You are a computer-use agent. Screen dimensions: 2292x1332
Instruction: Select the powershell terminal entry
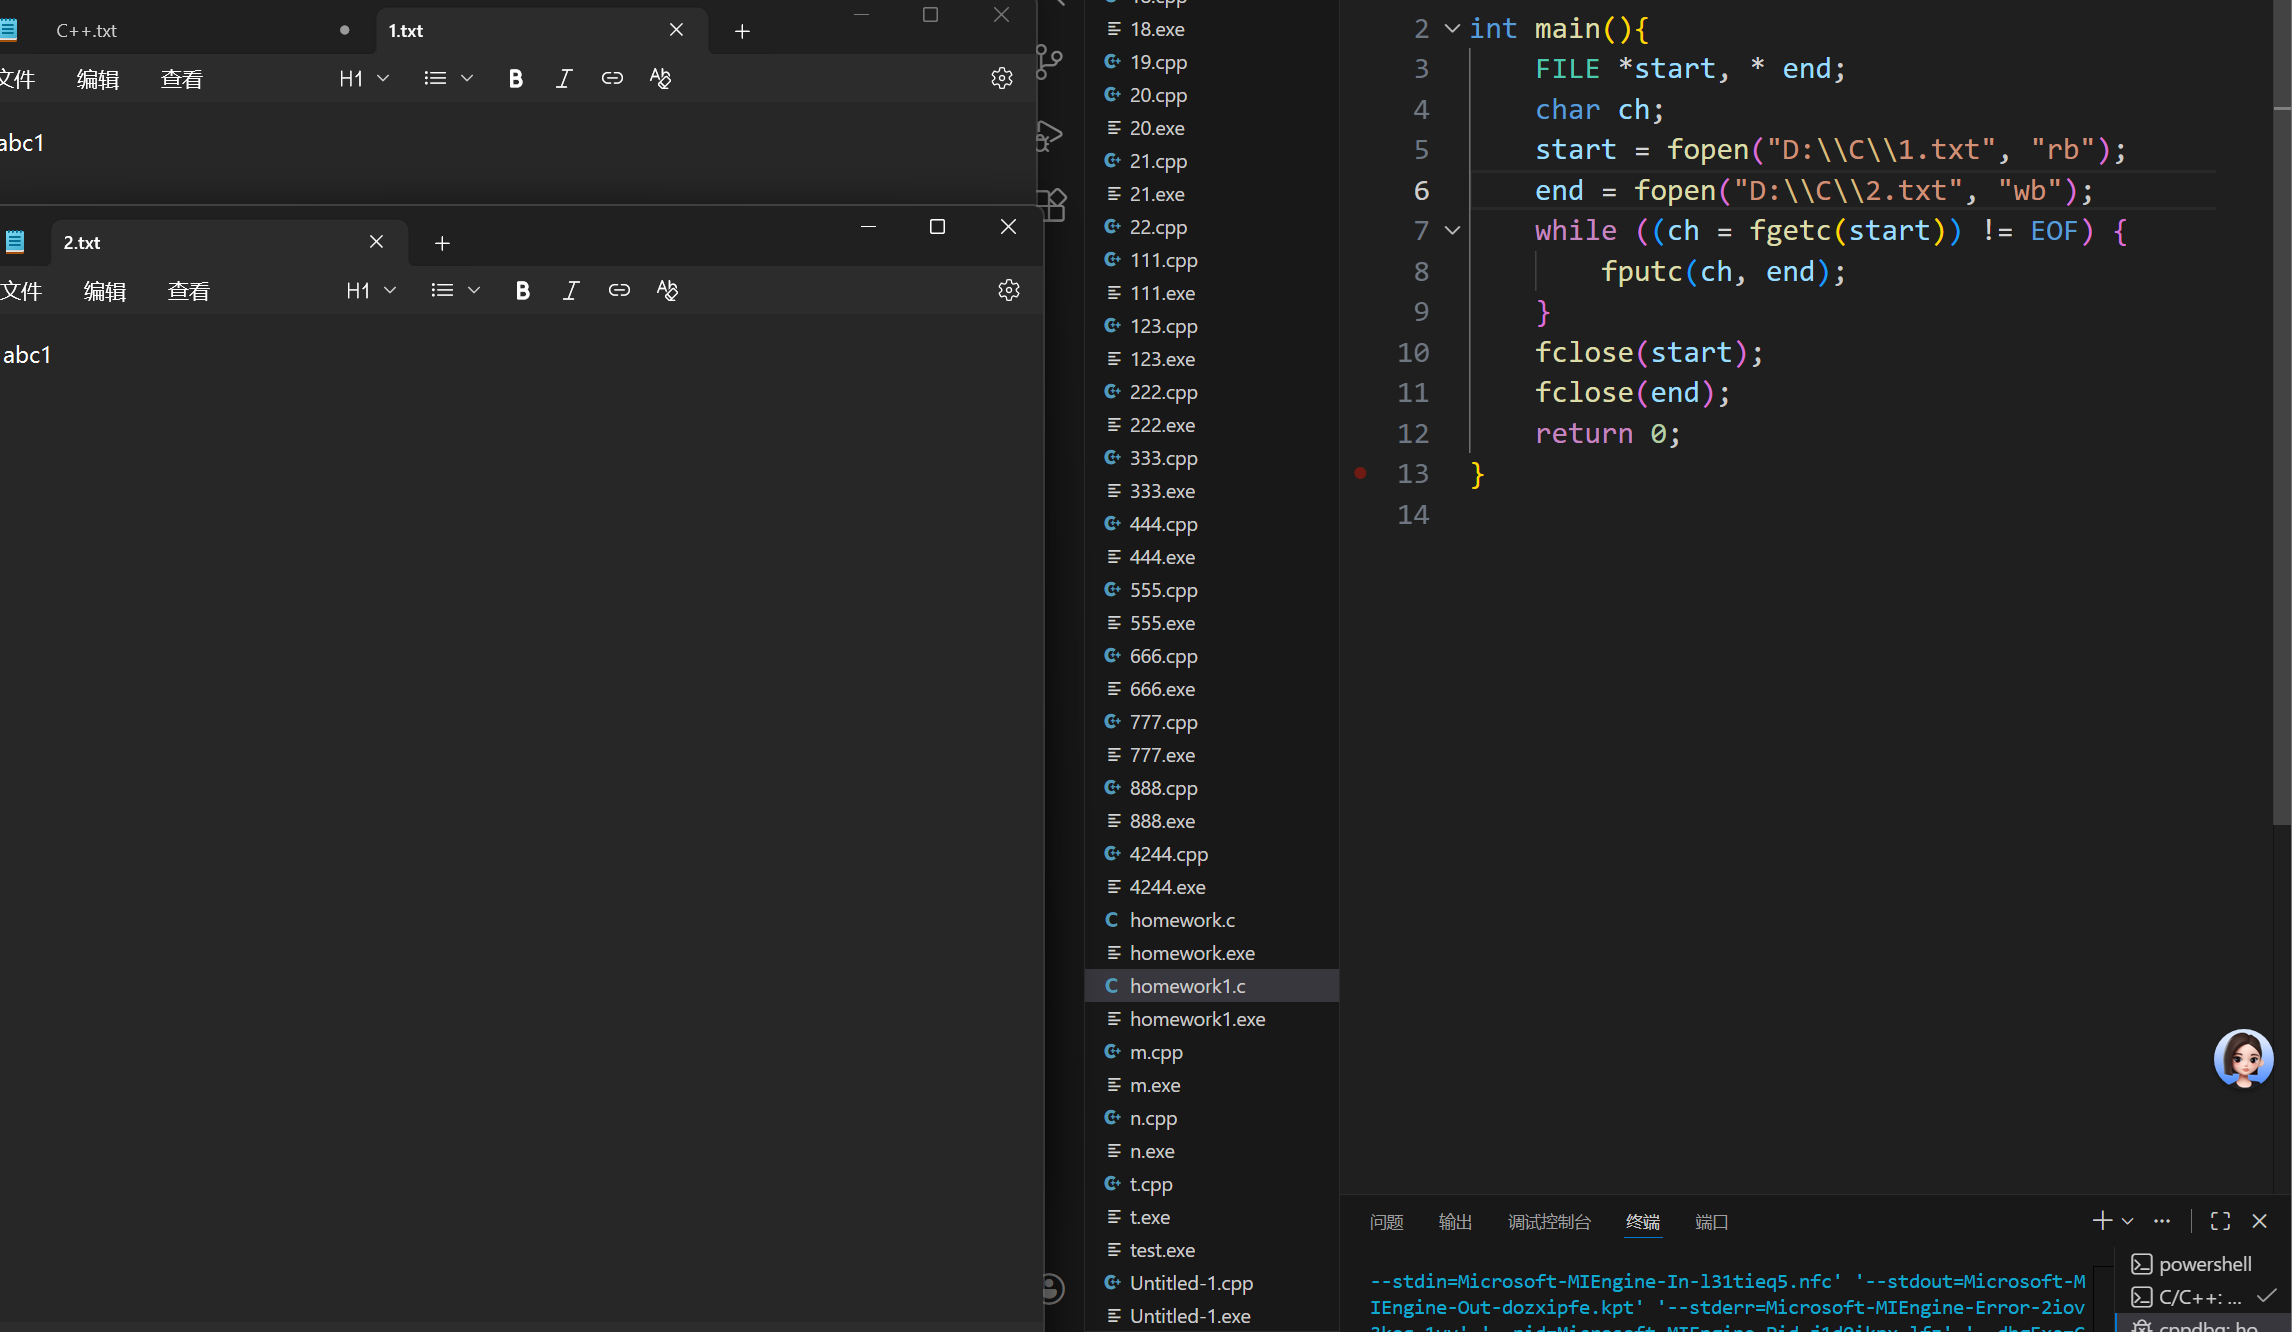pyautogui.click(x=2204, y=1264)
